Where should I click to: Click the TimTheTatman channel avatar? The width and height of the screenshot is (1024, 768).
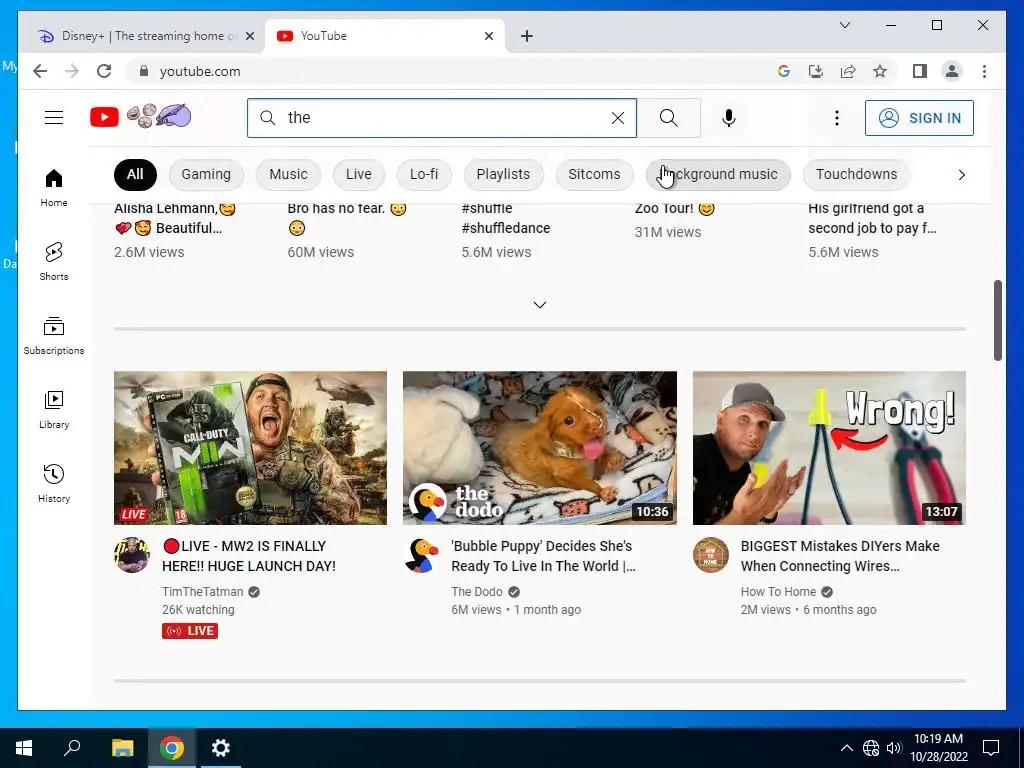pos(133,555)
